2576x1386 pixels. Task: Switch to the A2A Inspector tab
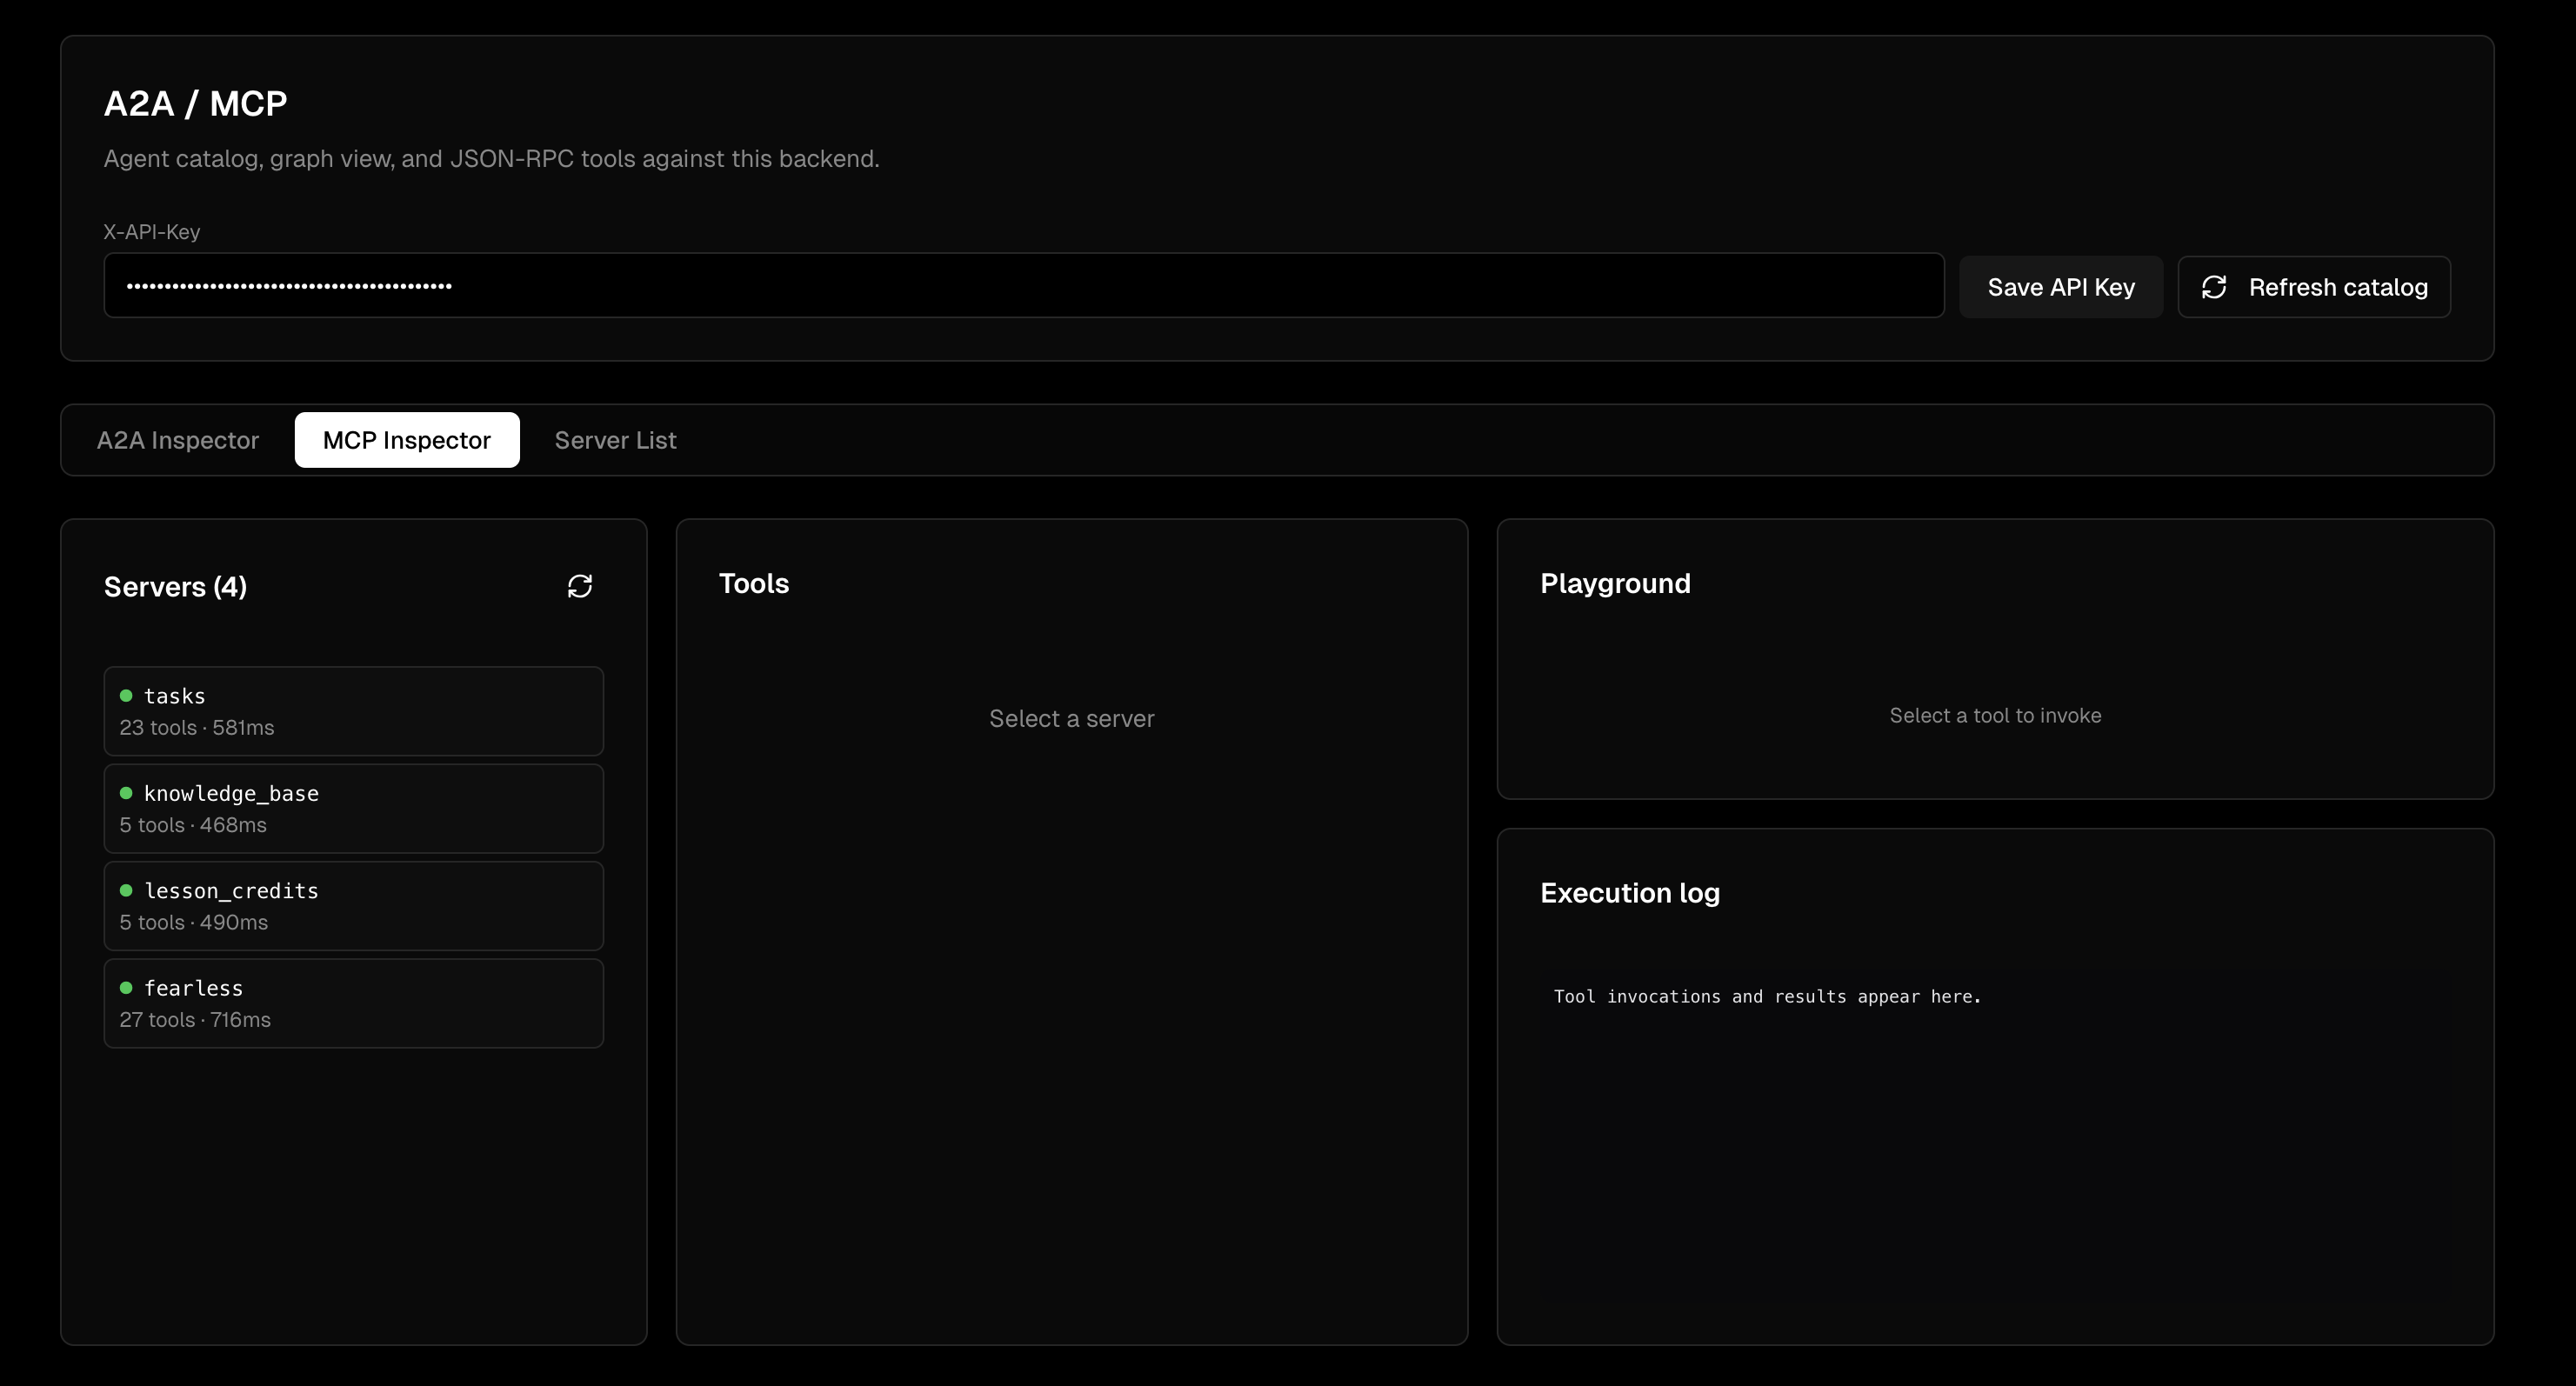[177, 440]
